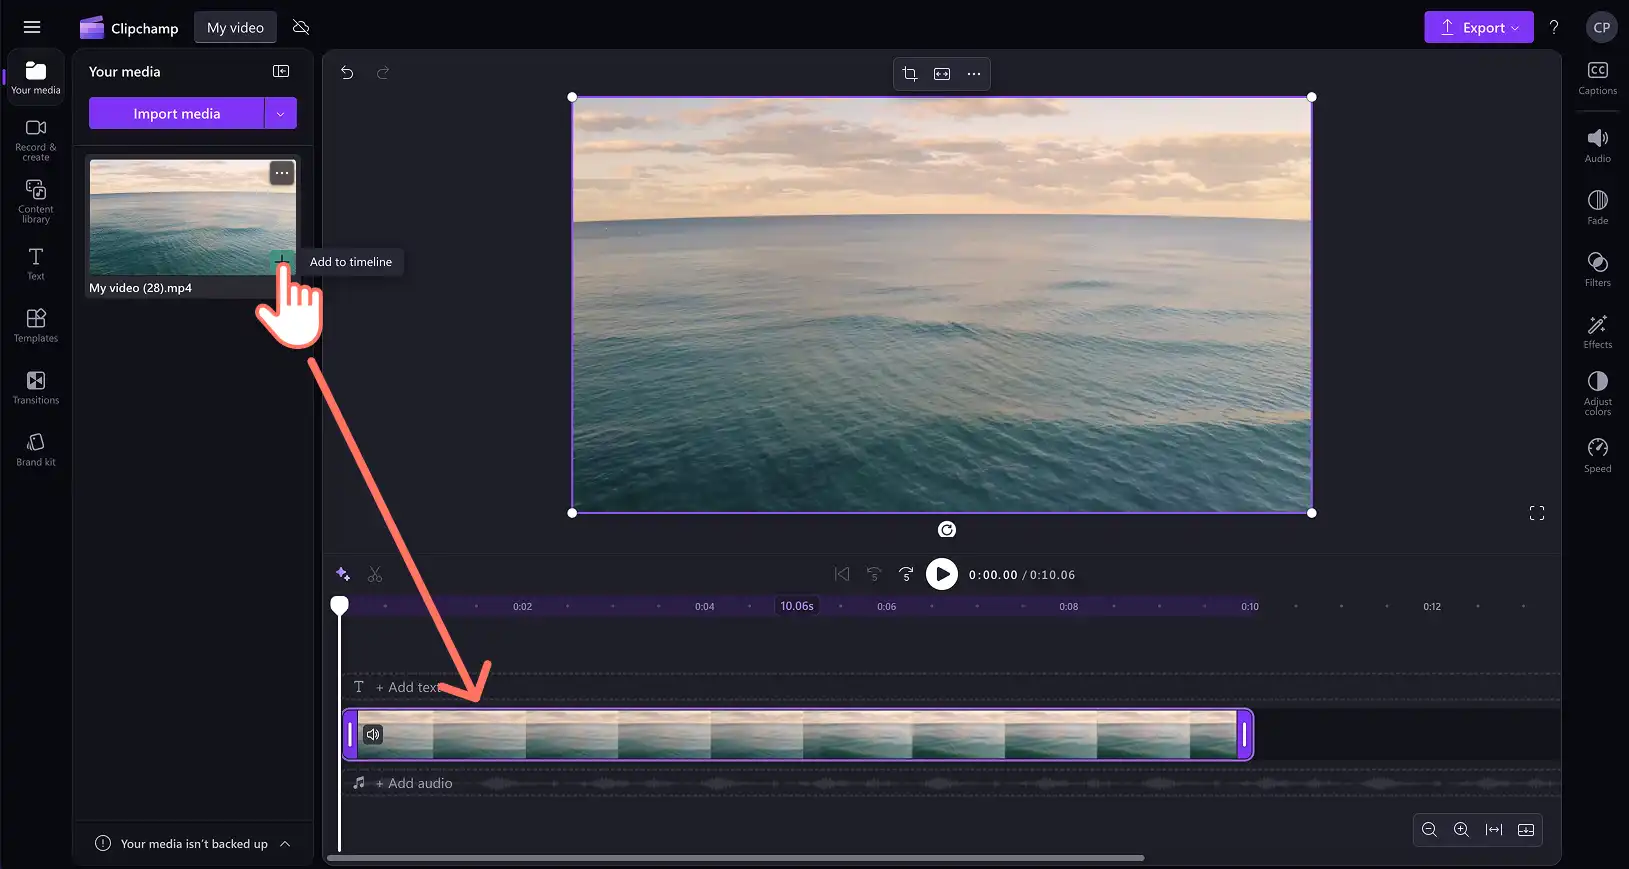Click the rightmost icon in the timeline zoom group
Viewport: 1629px width, 869px height.
tap(1526, 830)
